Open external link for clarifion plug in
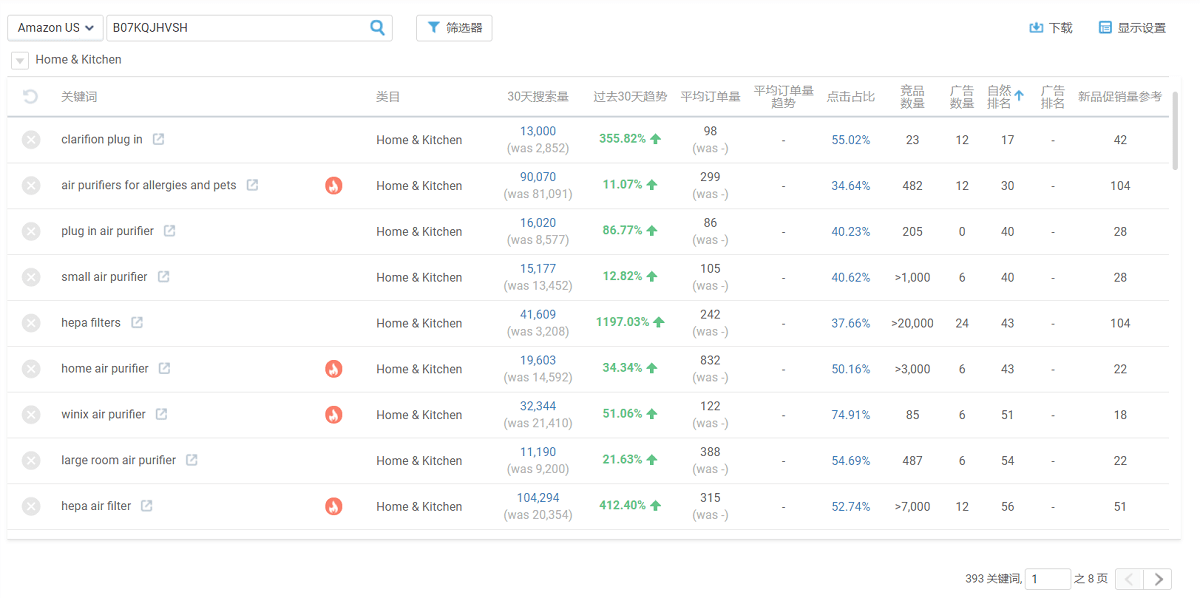The height and width of the screenshot is (598, 1200). point(158,140)
